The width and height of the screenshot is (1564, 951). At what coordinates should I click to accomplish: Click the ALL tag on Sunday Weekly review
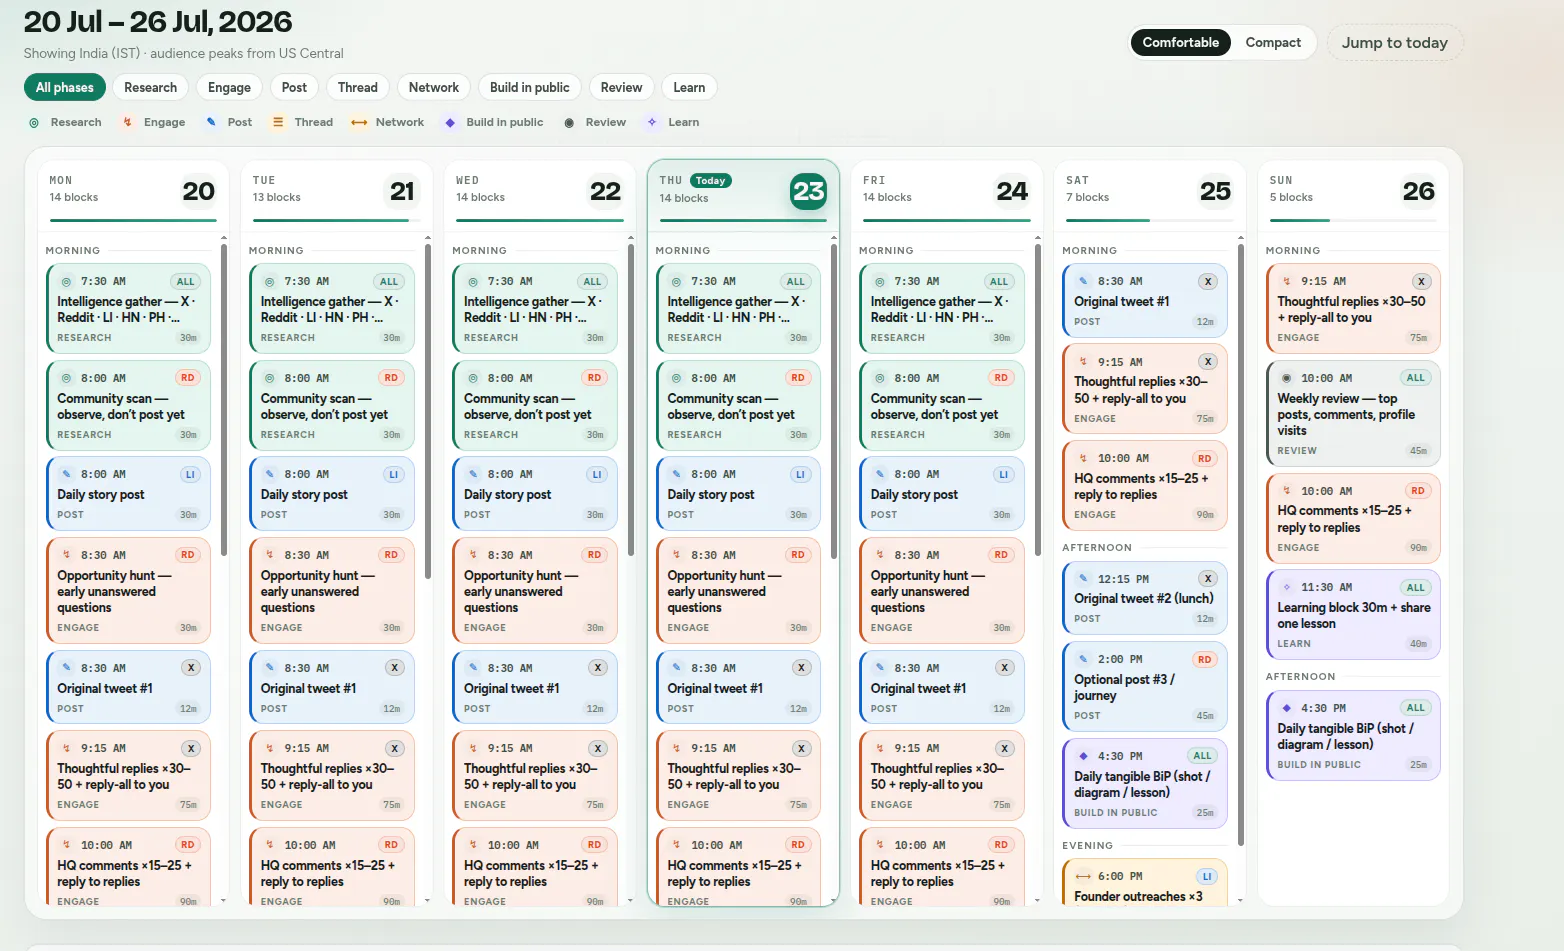point(1415,378)
